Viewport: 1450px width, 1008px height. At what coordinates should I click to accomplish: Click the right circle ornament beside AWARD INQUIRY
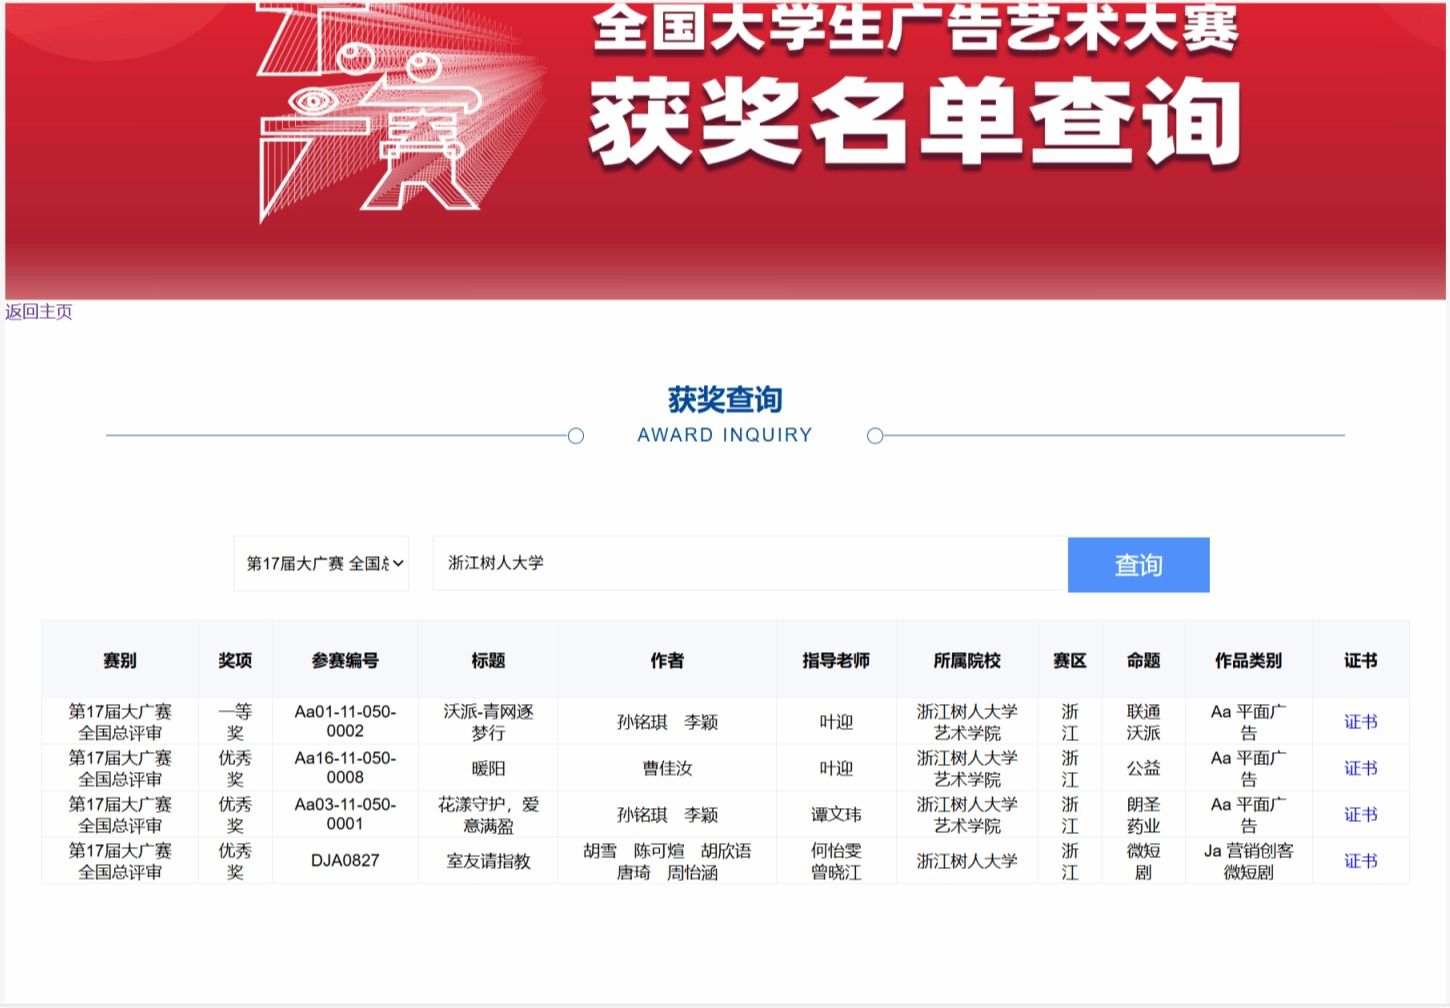875,436
